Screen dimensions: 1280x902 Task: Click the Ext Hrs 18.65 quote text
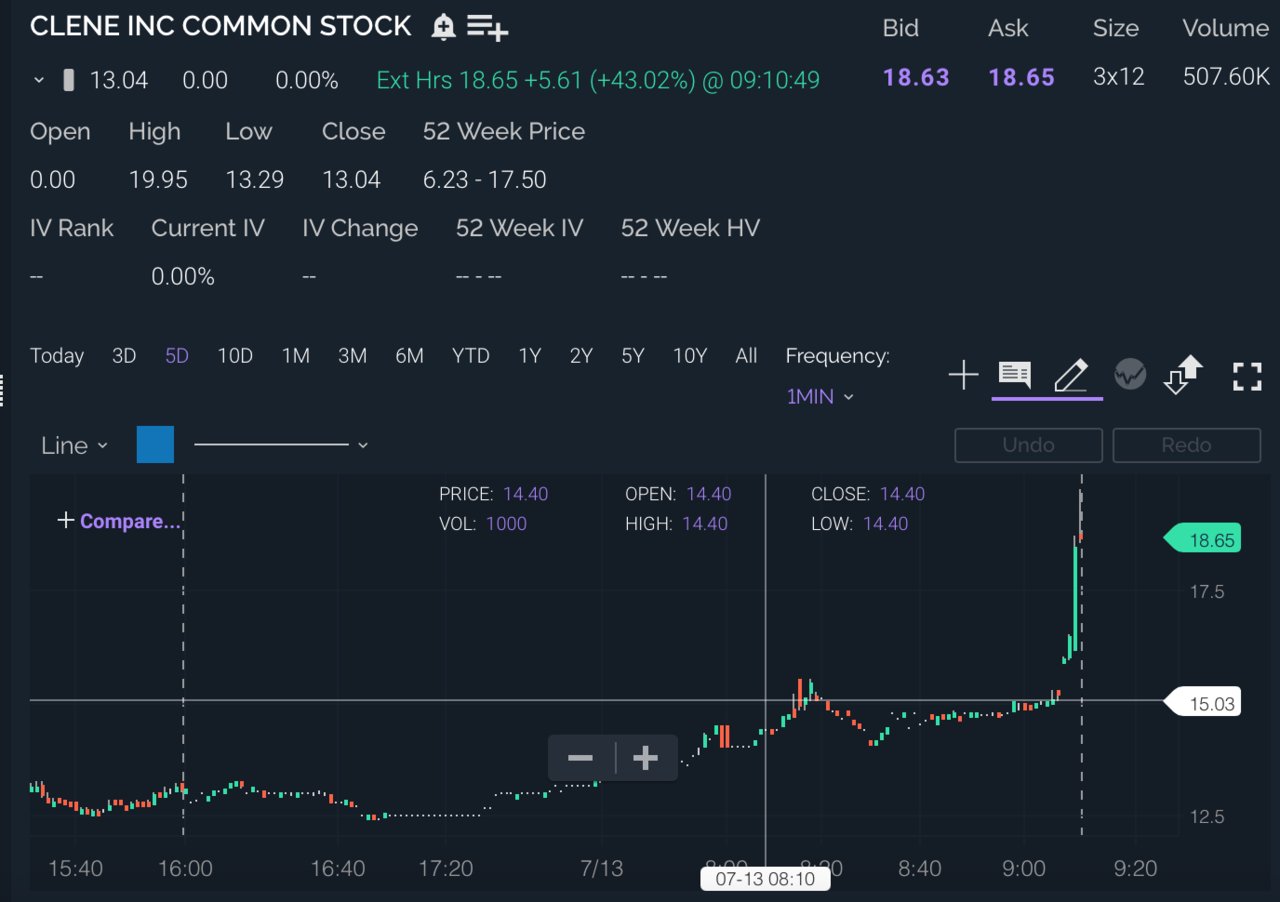pyautogui.click(x=598, y=80)
